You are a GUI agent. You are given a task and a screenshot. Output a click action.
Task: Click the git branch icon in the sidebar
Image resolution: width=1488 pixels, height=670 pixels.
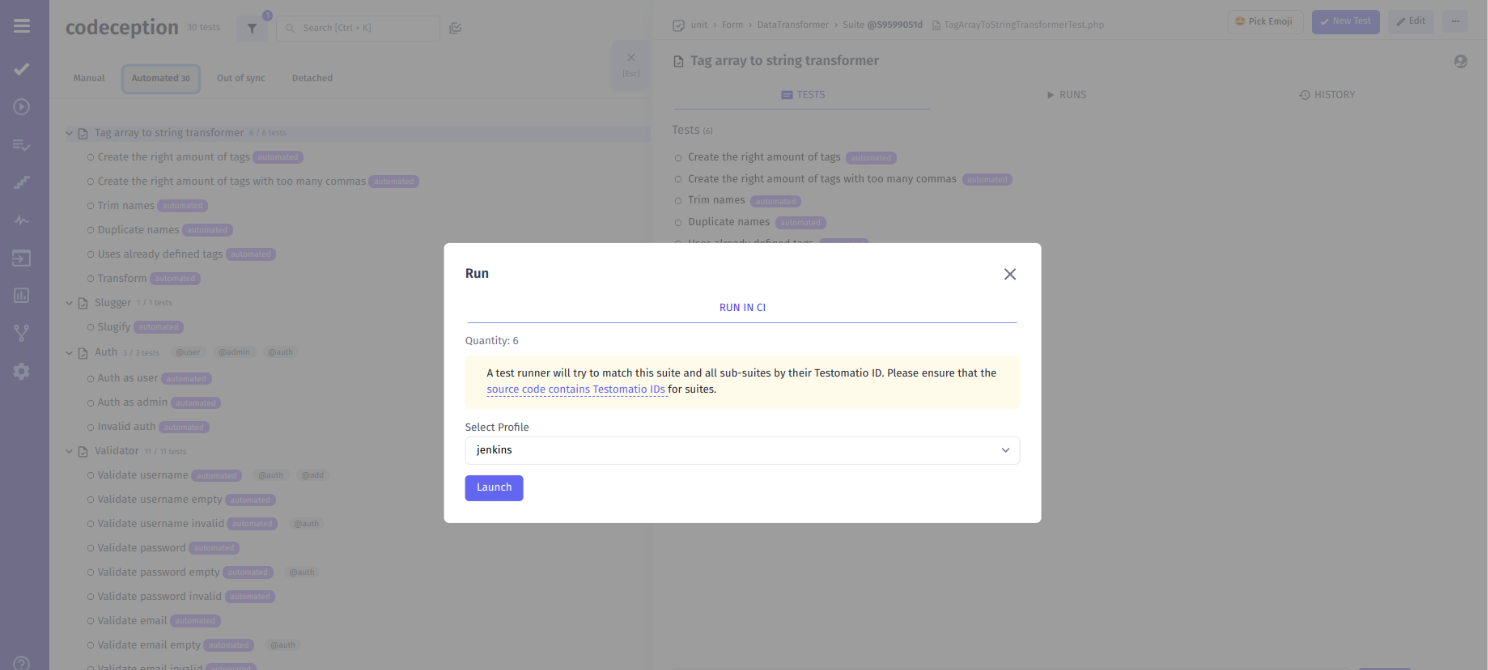pos(22,332)
